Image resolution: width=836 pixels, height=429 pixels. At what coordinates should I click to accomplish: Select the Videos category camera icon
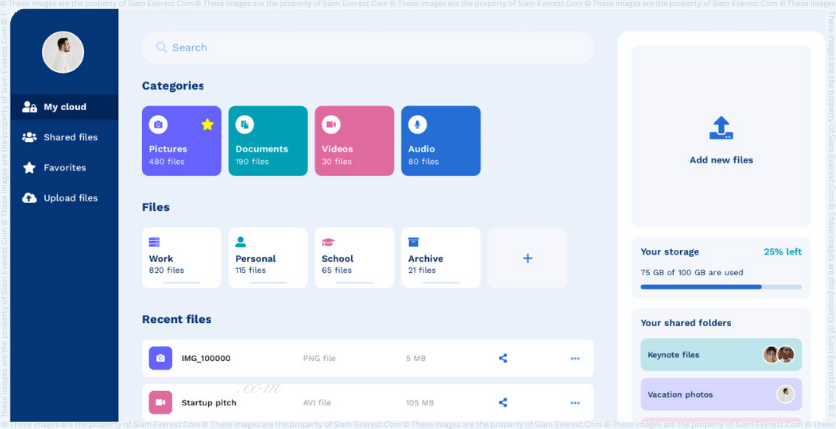(x=331, y=125)
